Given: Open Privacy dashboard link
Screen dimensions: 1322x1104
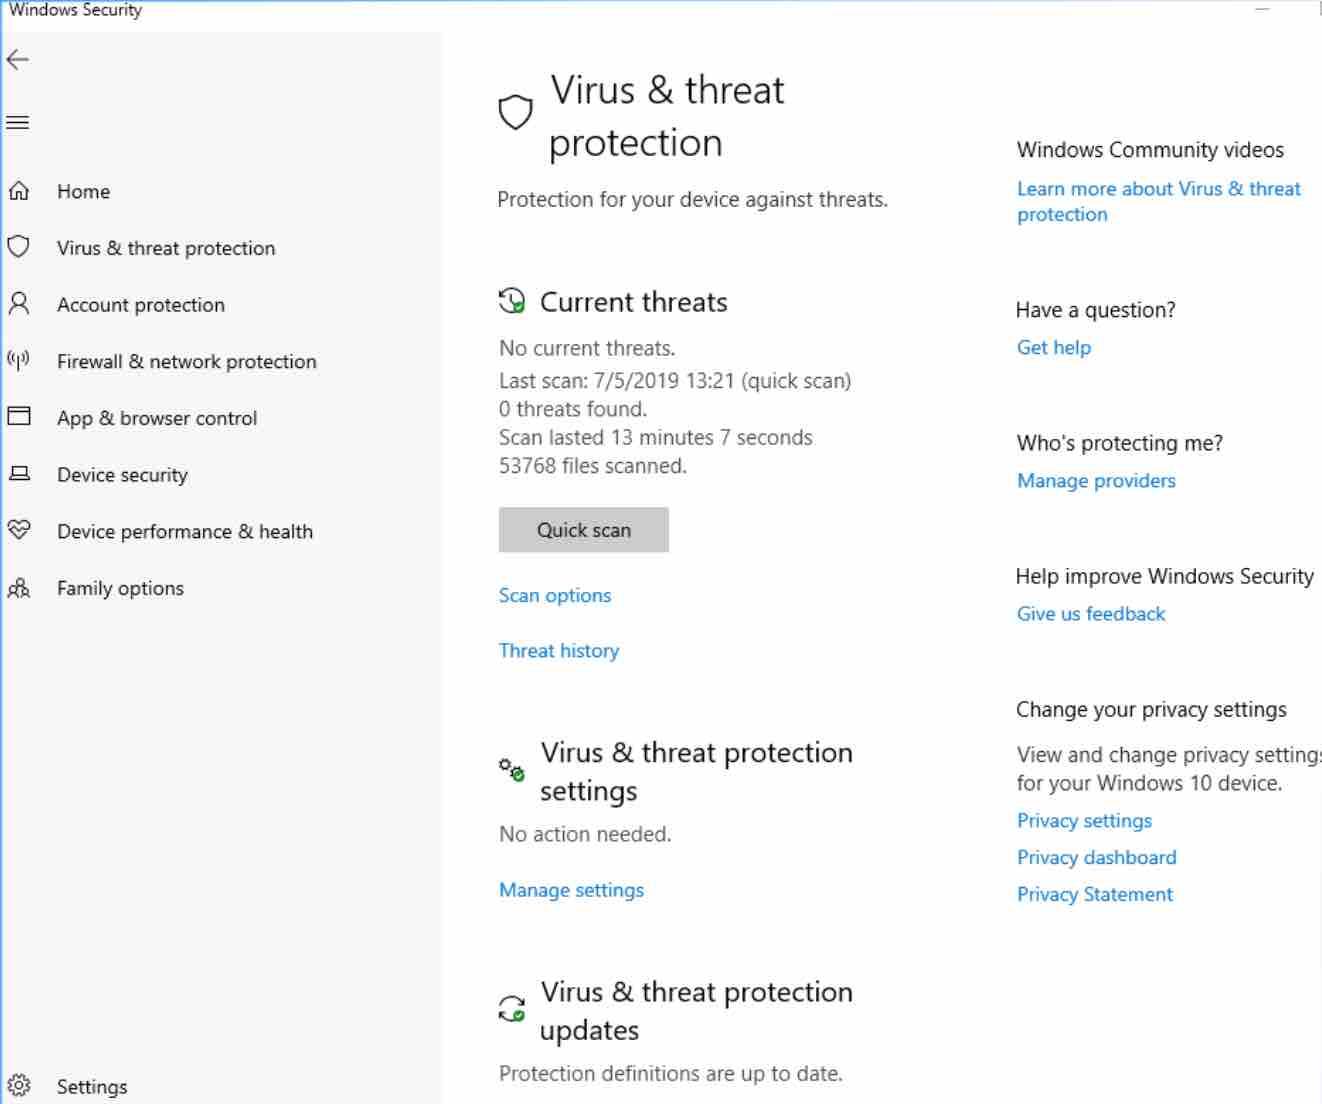Looking at the screenshot, I should pyautogui.click(x=1097, y=858).
